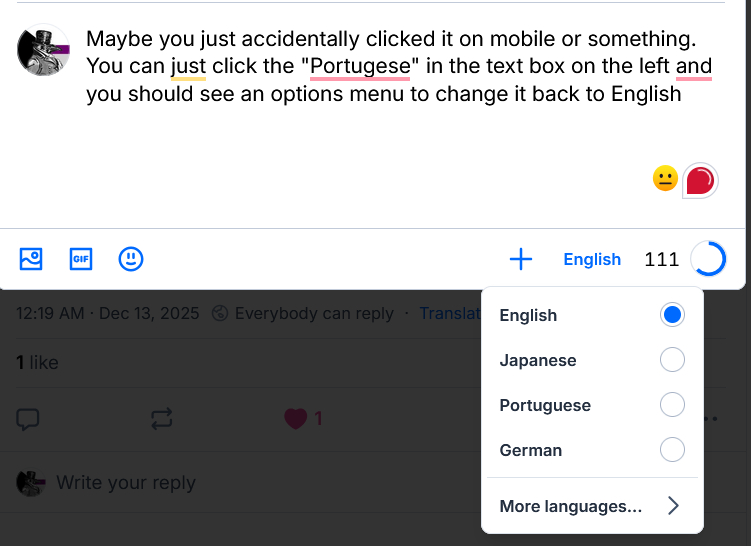Open the GIF picker
The width and height of the screenshot is (751, 546).
[80, 259]
